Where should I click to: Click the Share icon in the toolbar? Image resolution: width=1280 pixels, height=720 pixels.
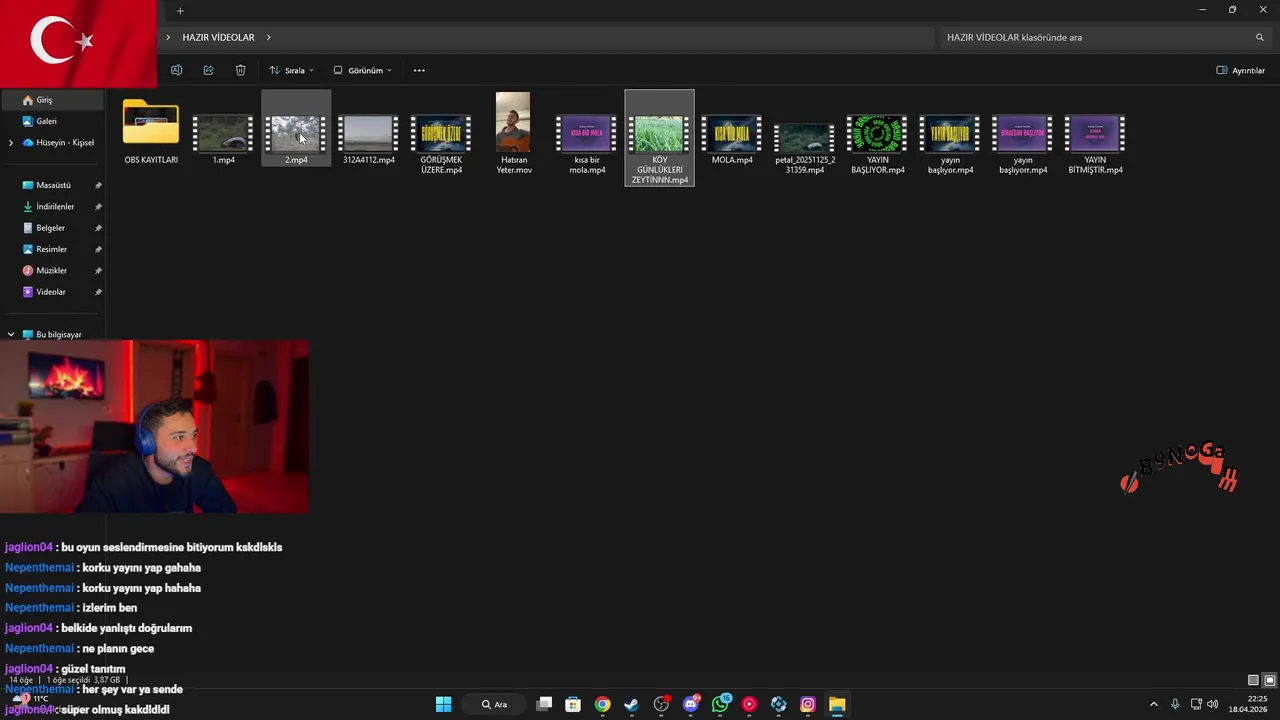tap(208, 70)
